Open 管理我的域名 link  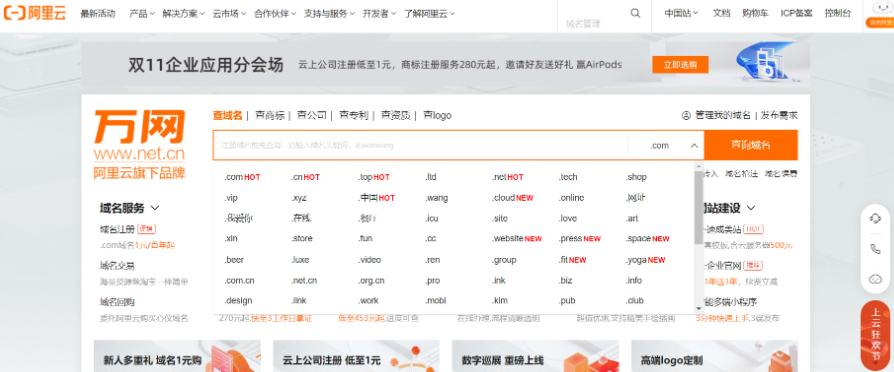pos(722,115)
